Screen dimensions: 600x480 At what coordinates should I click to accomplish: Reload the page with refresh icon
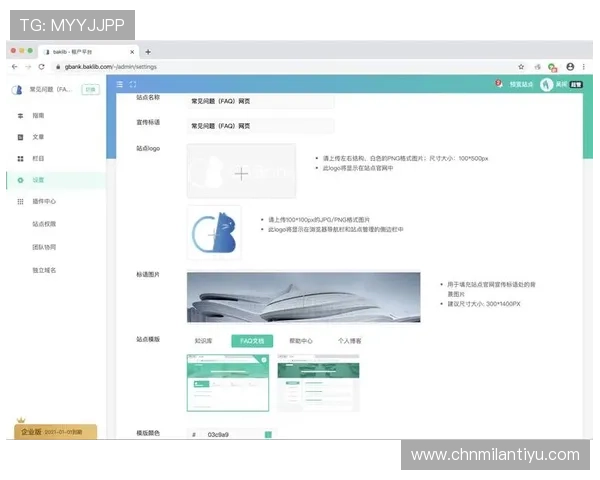point(41,67)
